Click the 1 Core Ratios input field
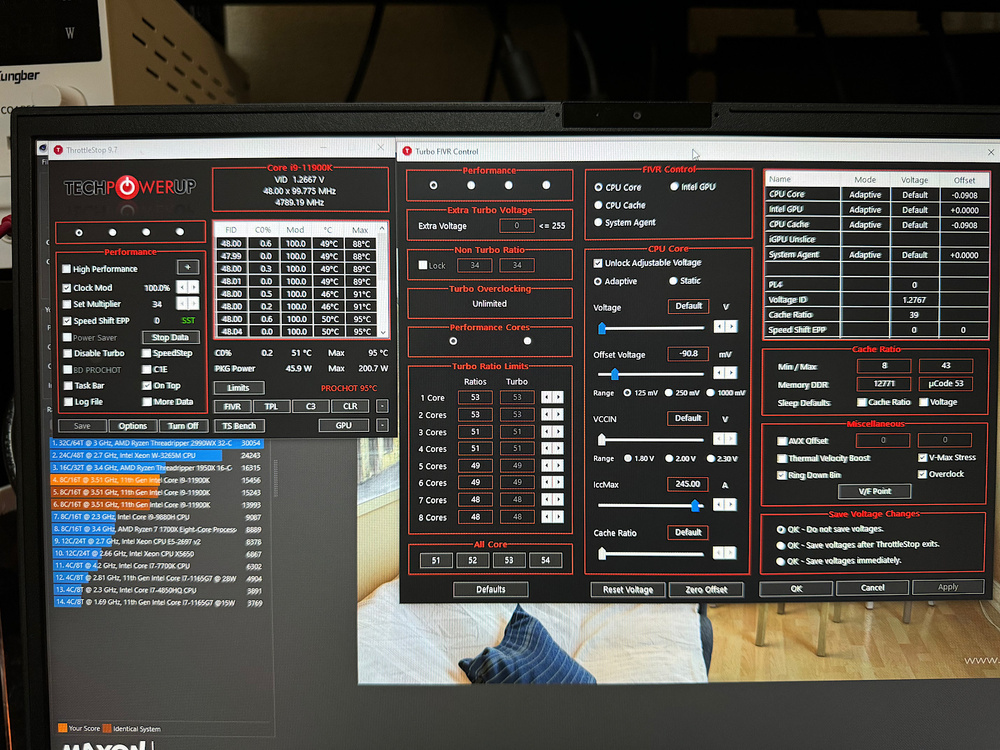Viewport: 1000px width, 750px height. 475,397
